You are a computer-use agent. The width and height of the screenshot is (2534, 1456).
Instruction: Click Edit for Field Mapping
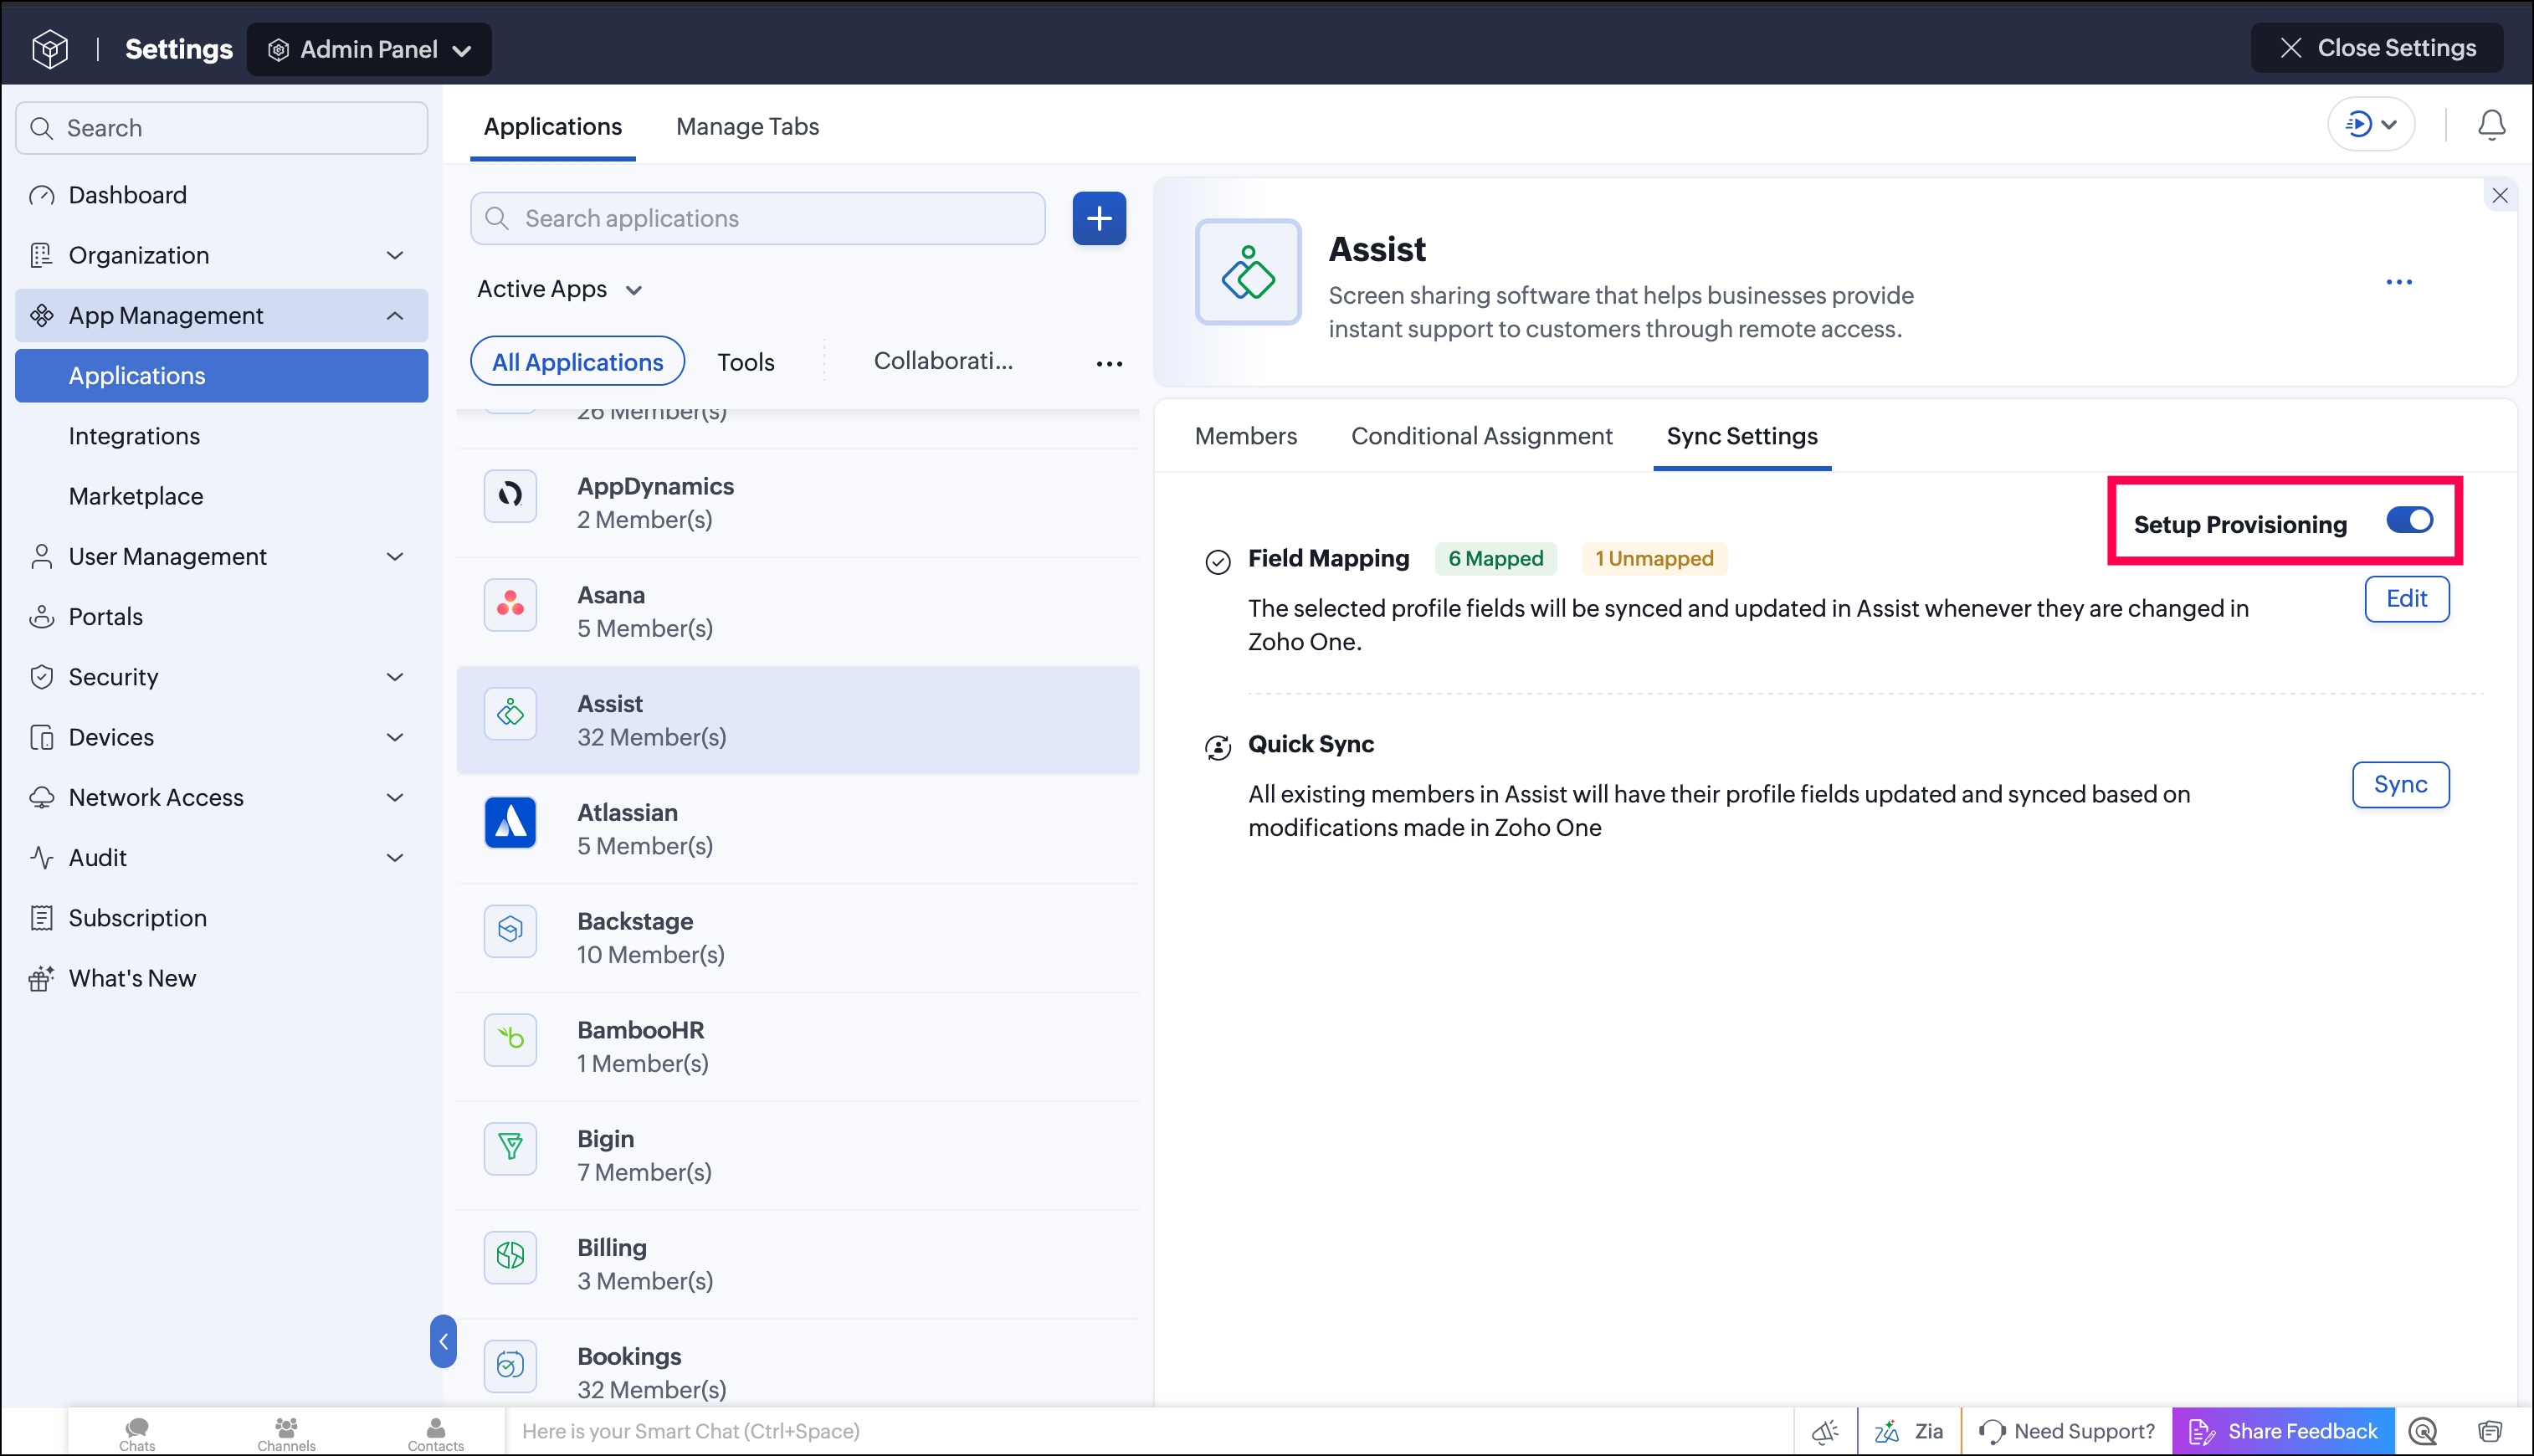pos(2406,599)
